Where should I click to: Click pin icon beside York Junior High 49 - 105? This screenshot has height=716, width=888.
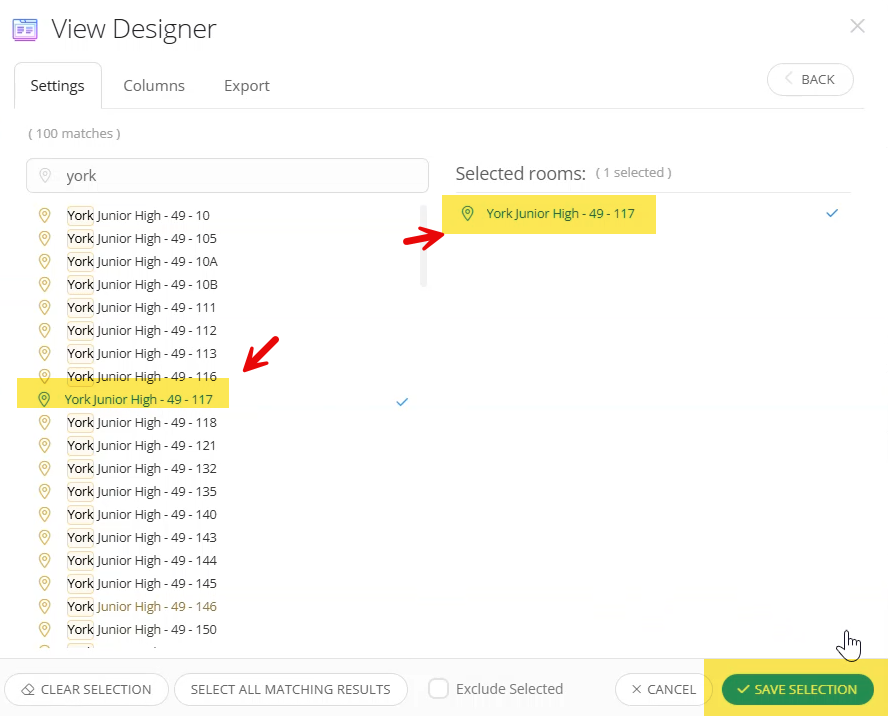tap(44, 238)
